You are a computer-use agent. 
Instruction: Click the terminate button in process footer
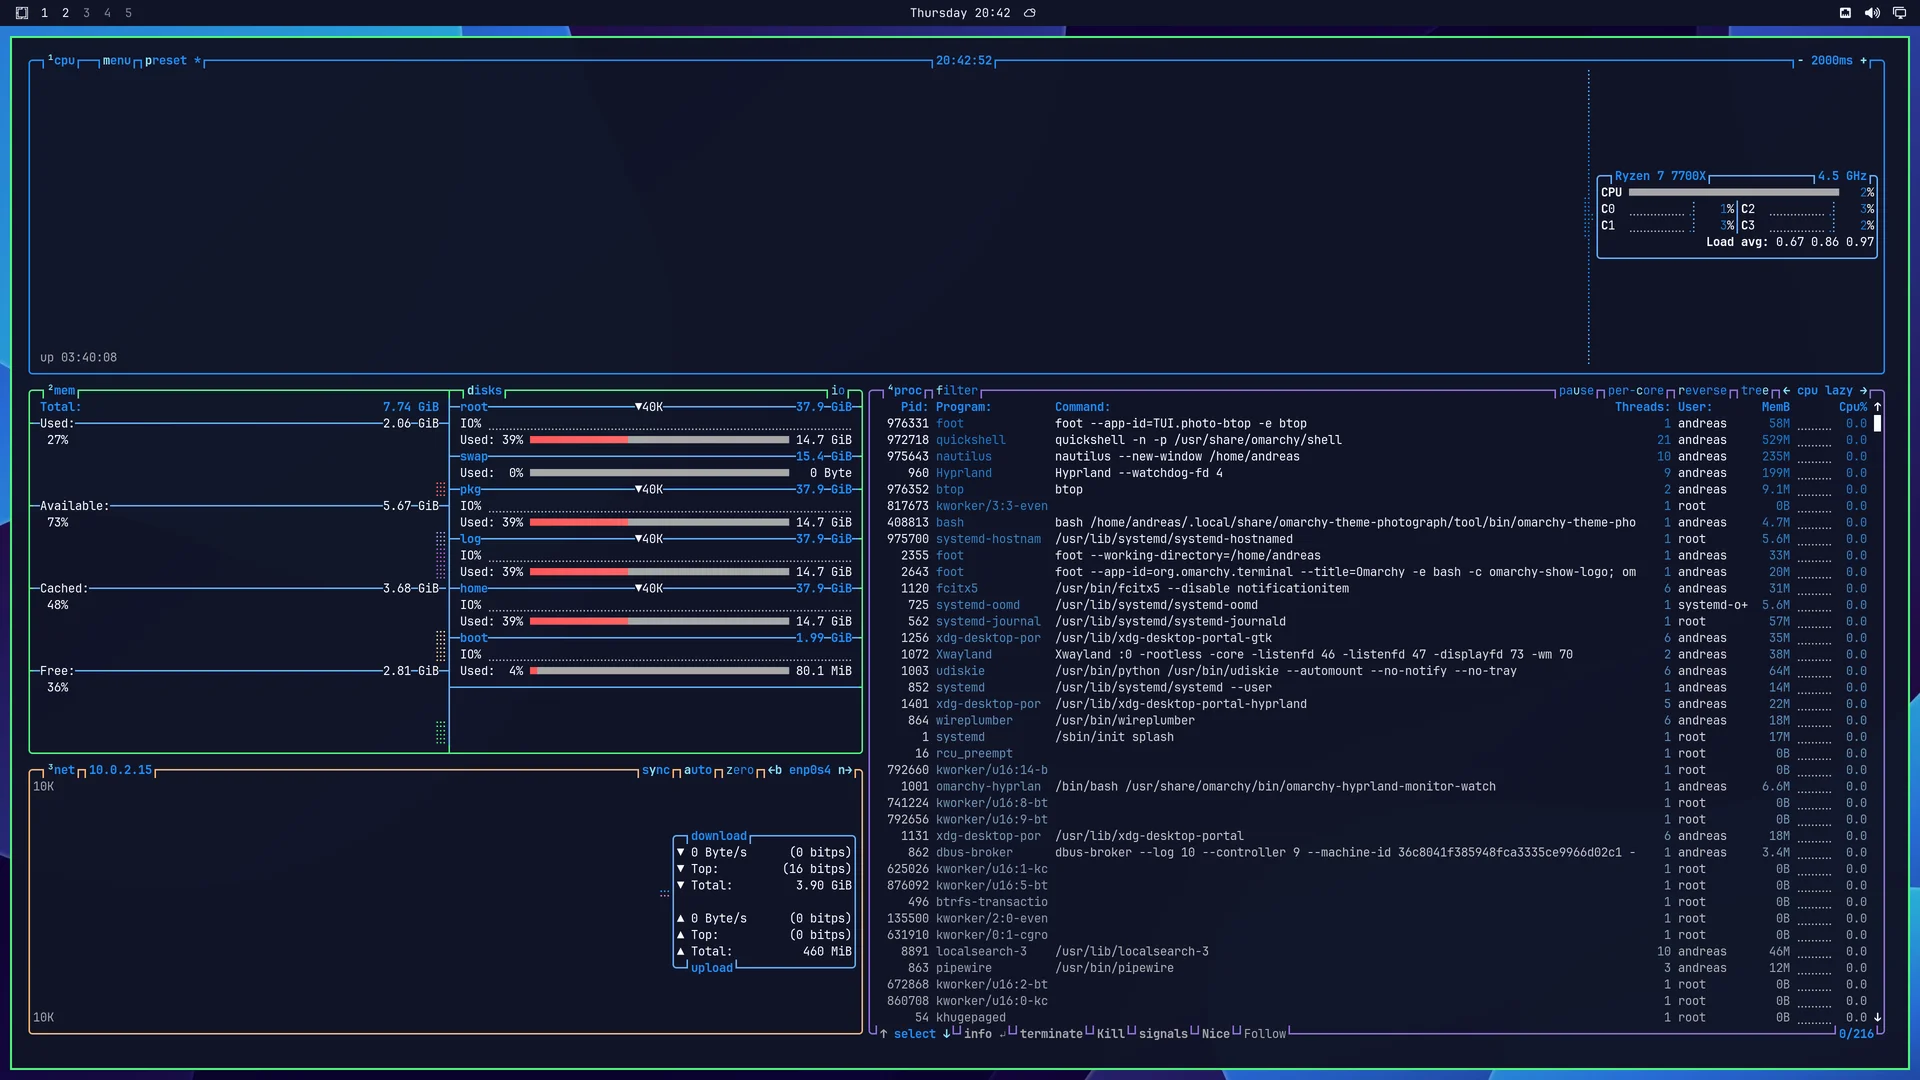point(1050,1034)
